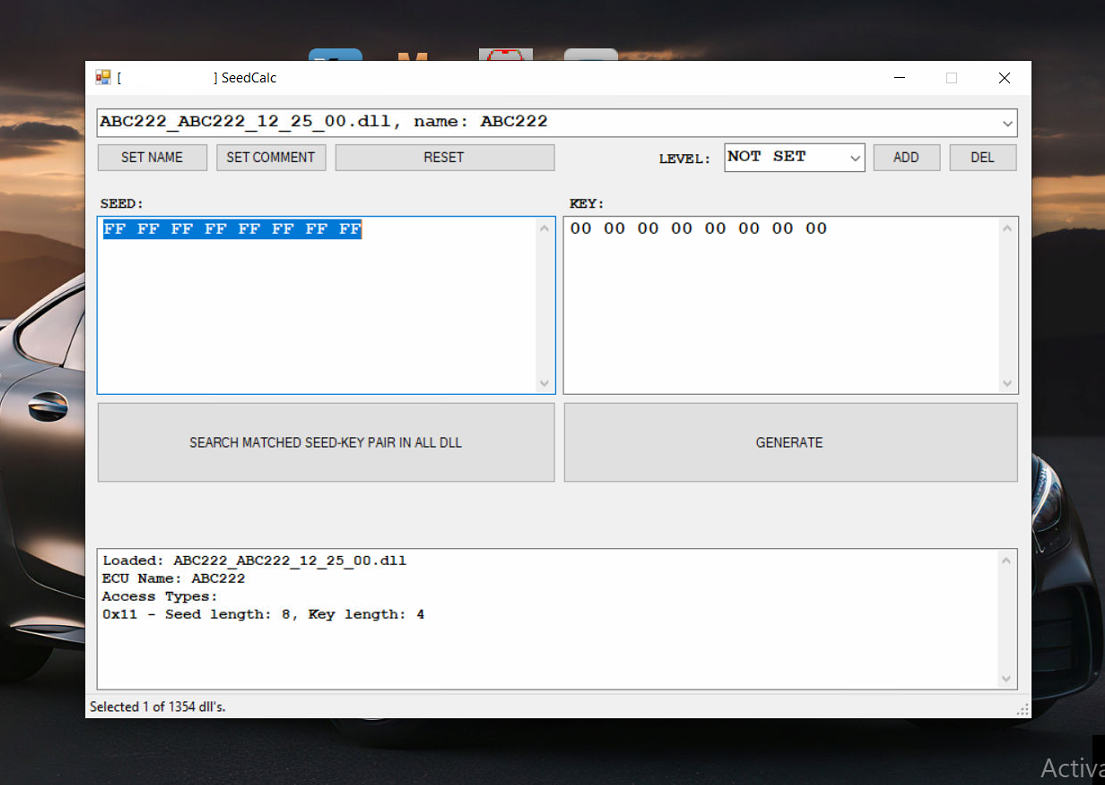Click the orange M desktop icon

tap(412, 56)
